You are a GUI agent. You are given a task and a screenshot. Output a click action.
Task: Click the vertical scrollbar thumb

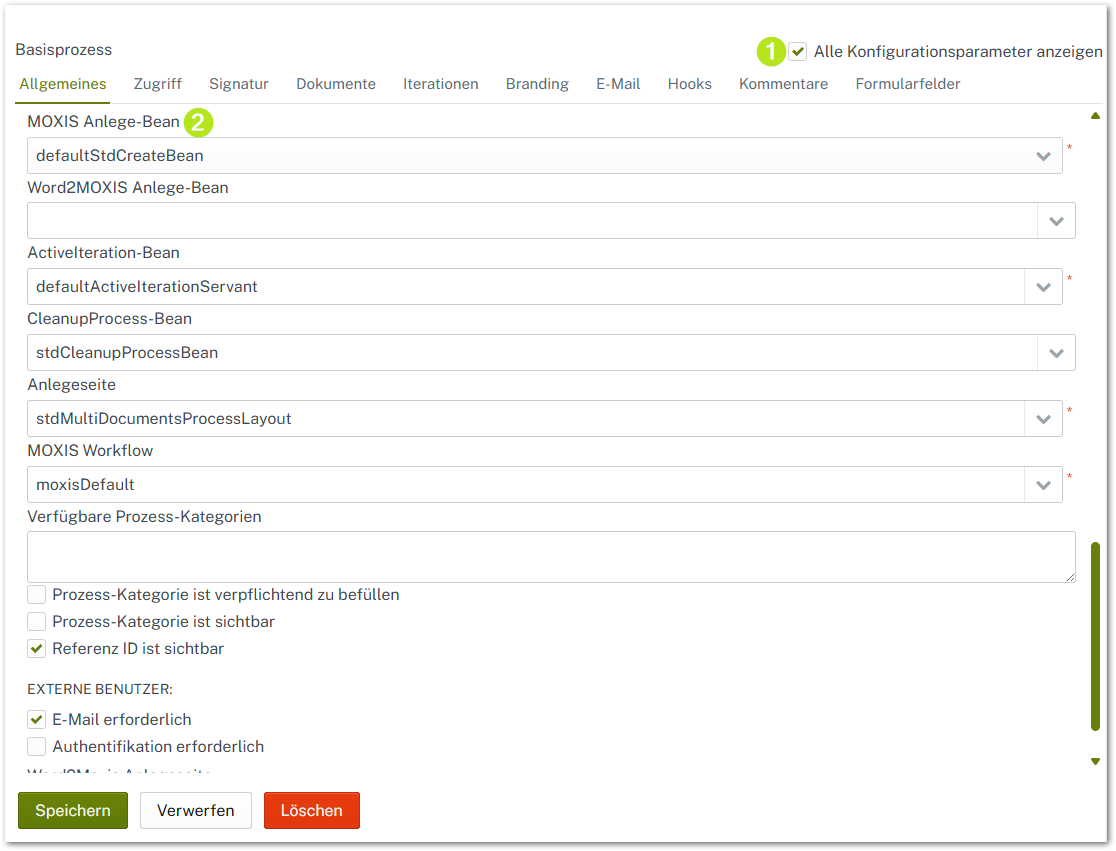click(x=1095, y=636)
